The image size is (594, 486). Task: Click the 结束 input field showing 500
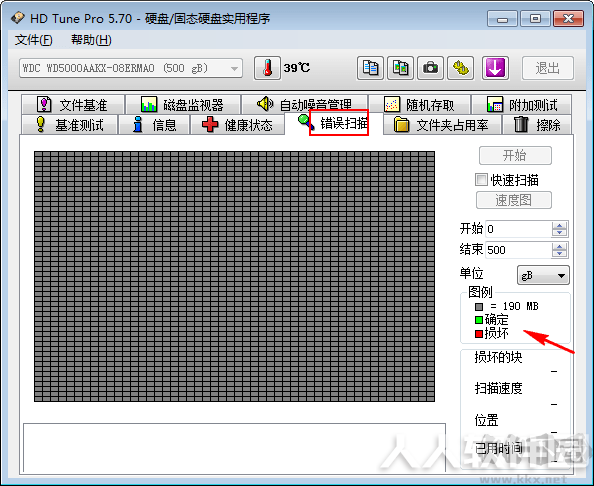(x=518, y=250)
